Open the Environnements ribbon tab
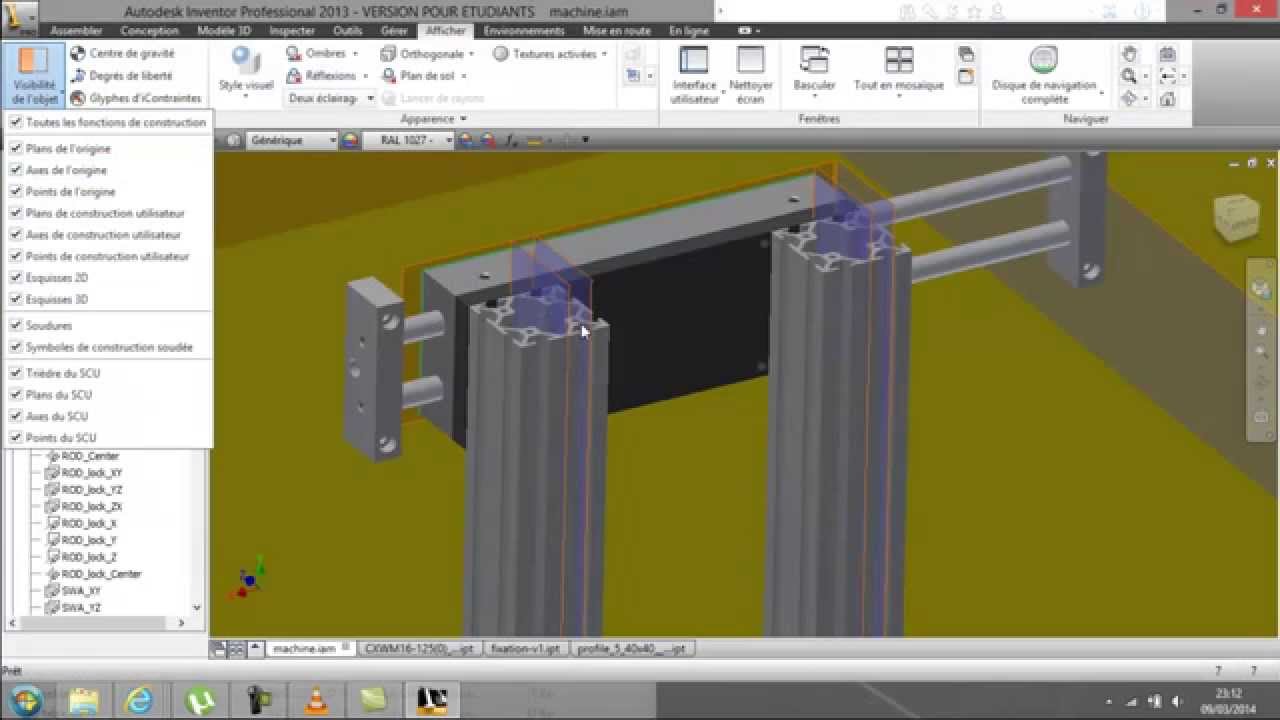1280x720 pixels. (524, 31)
